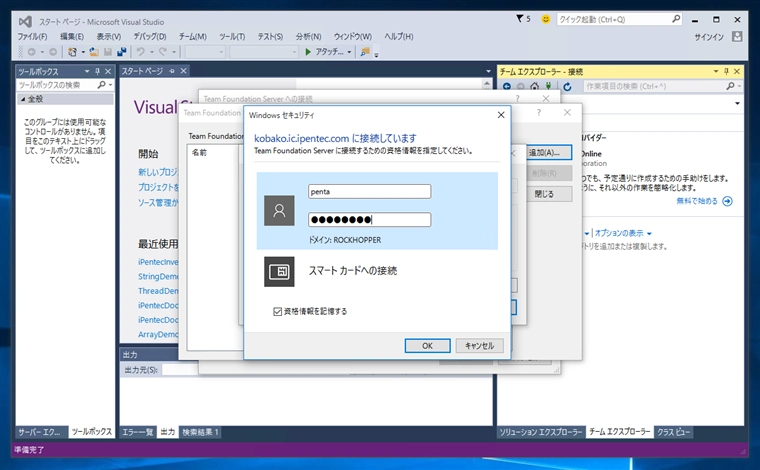Click the Visual Studio logo in title bar
760x470 pixels.
click(x=25, y=21)
